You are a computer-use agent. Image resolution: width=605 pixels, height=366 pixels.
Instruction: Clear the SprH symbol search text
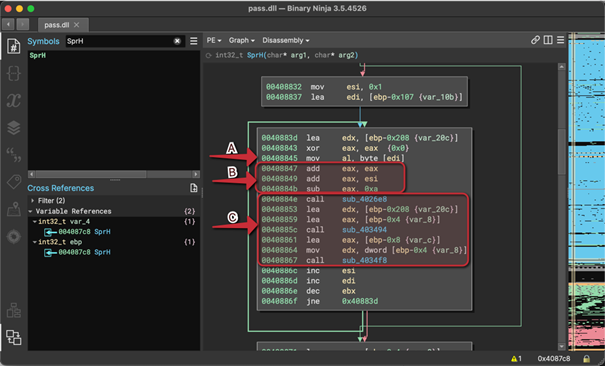177,41
